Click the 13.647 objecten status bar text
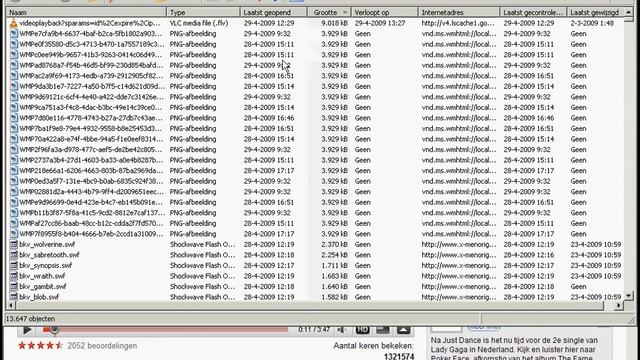 [30, 319]
